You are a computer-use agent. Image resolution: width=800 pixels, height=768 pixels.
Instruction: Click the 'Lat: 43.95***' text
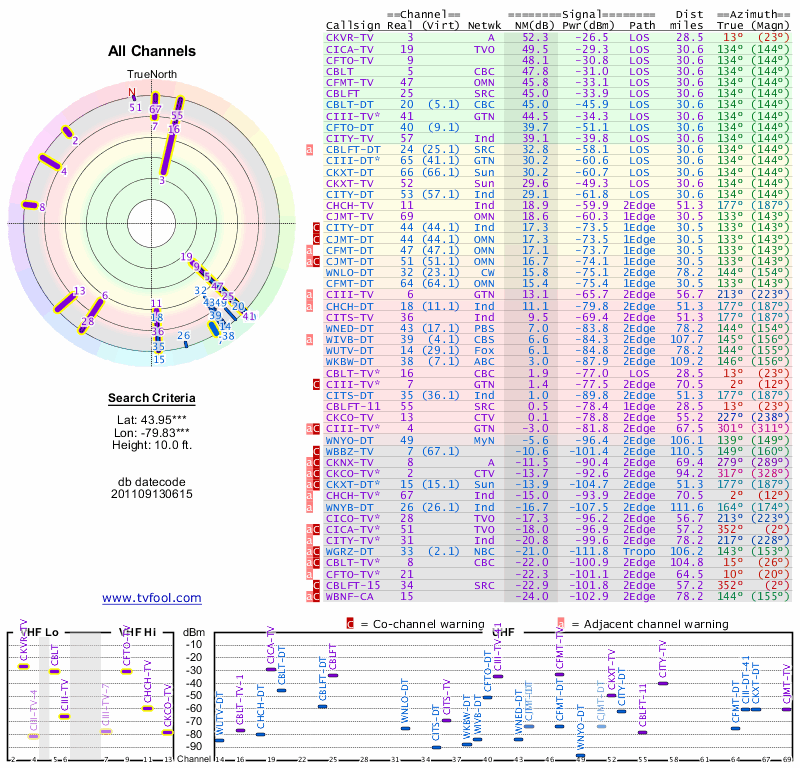pyautogui.click(x=152, y=420)
